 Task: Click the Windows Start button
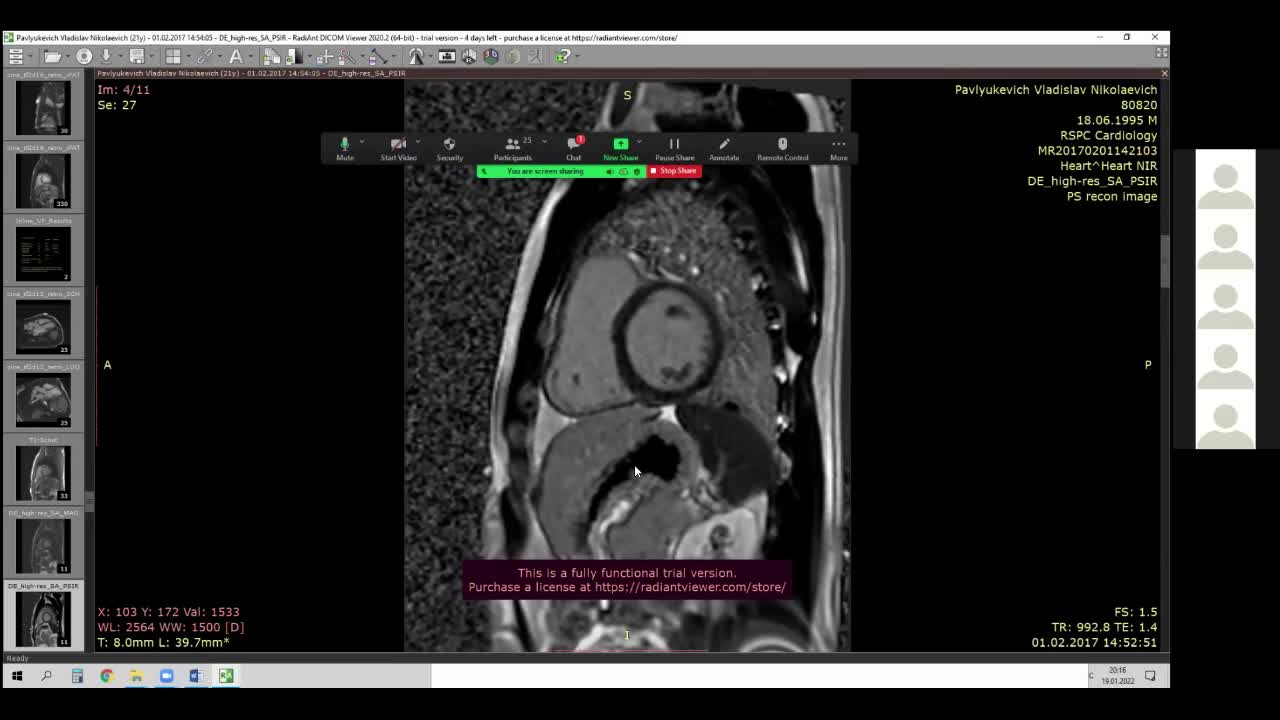coord(16,676)
